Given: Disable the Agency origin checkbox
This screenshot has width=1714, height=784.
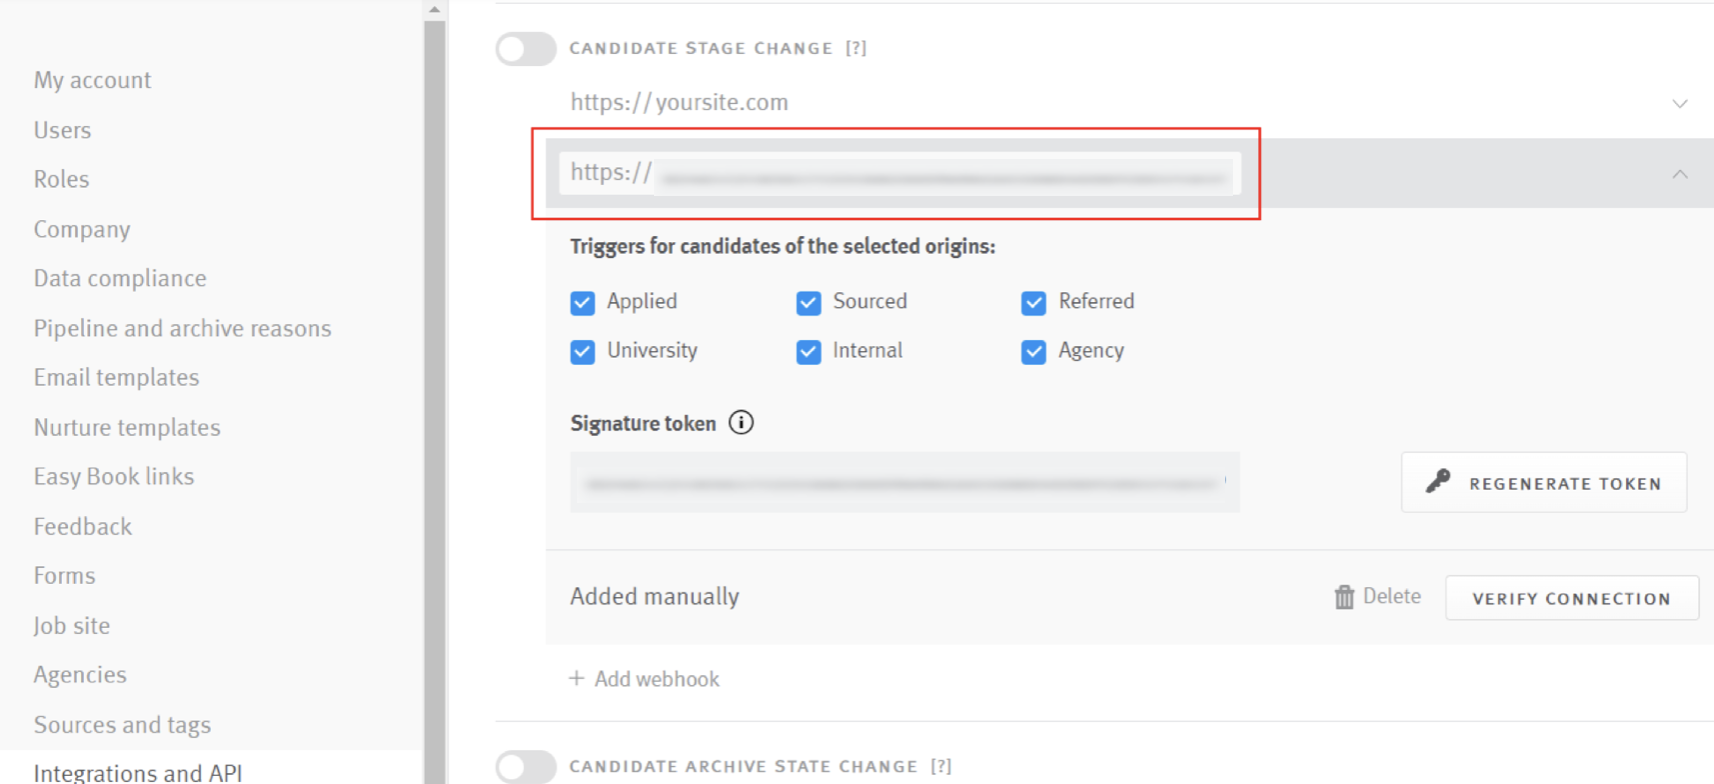Looking at the screenshot, I should [x=1033, y=351].
